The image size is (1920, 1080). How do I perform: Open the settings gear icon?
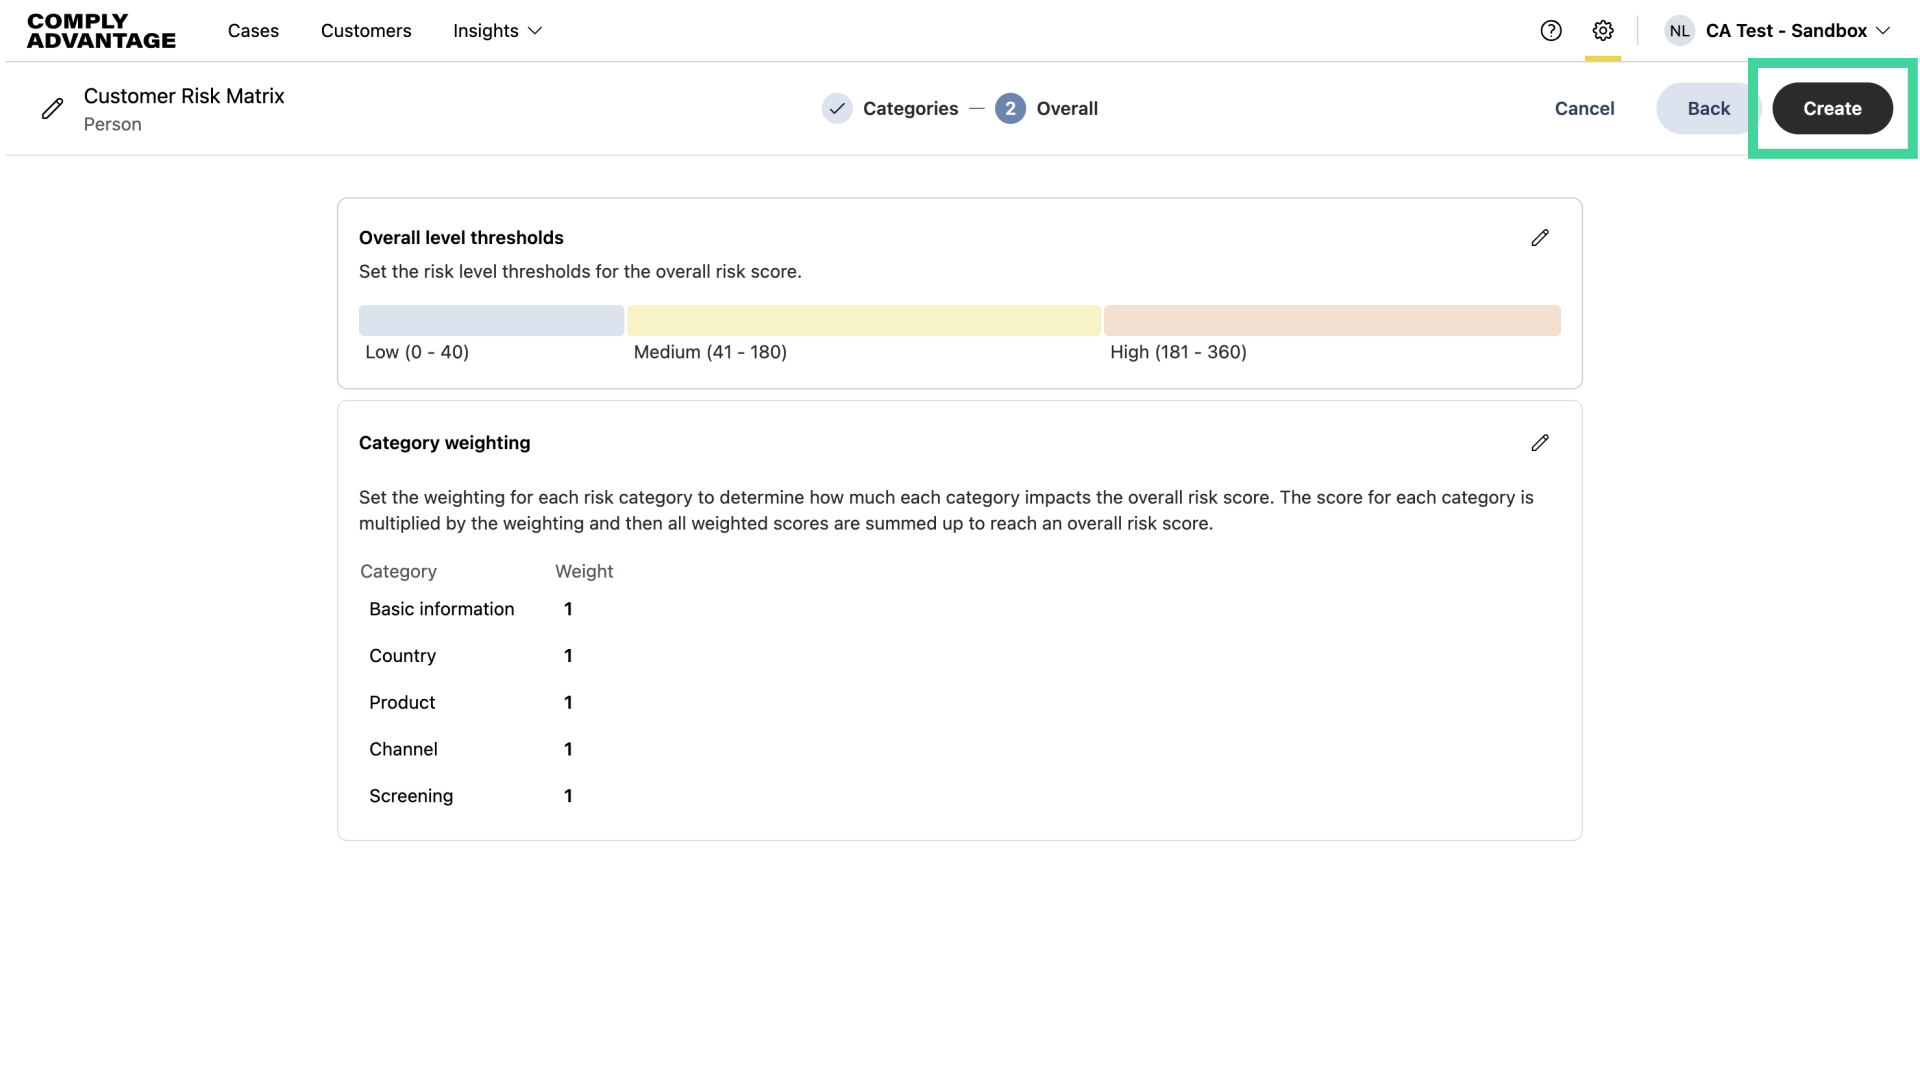pos(1603,31)
